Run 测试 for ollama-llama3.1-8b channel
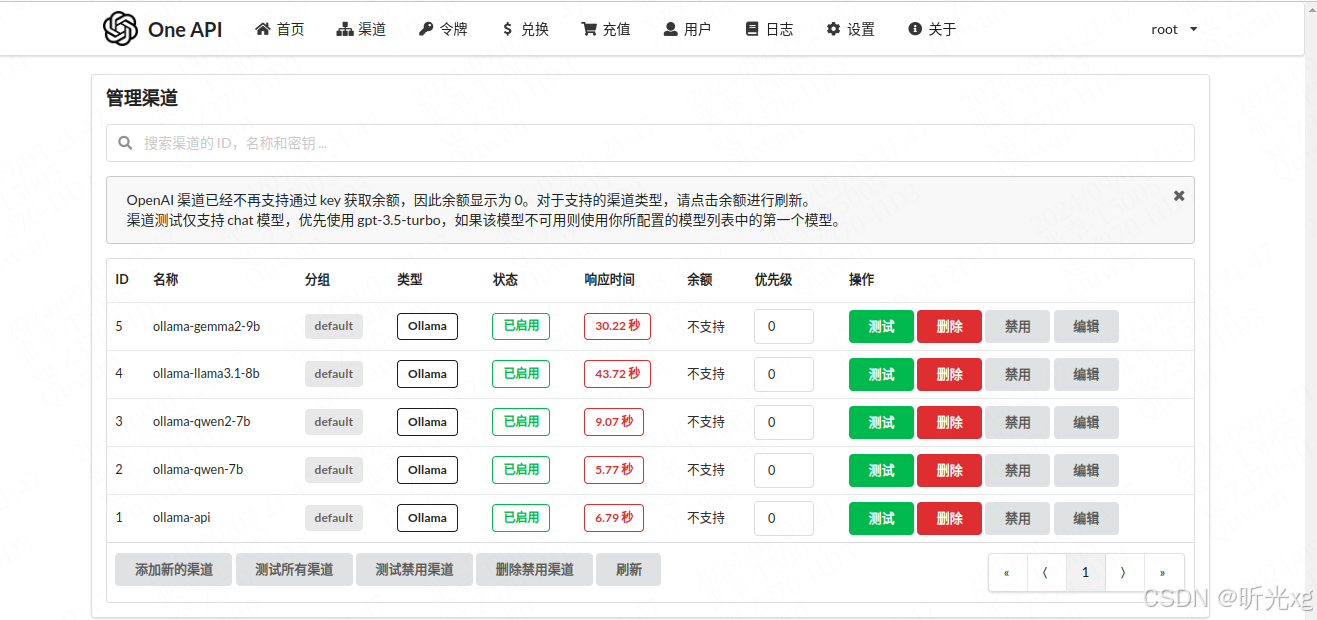1317x620 pixels. click(880, 374)
